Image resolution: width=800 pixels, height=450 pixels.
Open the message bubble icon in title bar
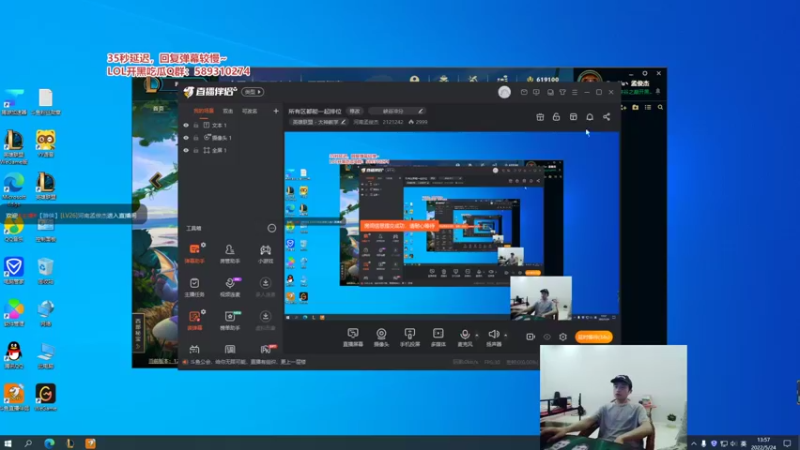(x=536, y=92)
